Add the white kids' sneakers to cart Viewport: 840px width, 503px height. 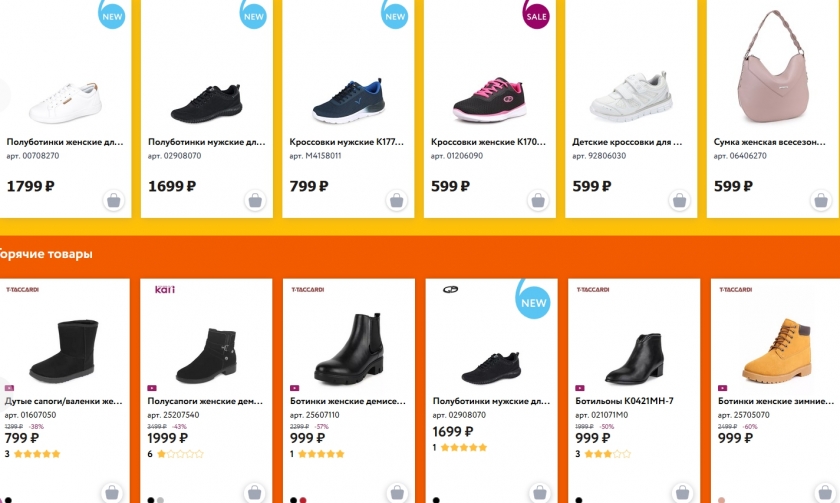(x=680, y=201)
